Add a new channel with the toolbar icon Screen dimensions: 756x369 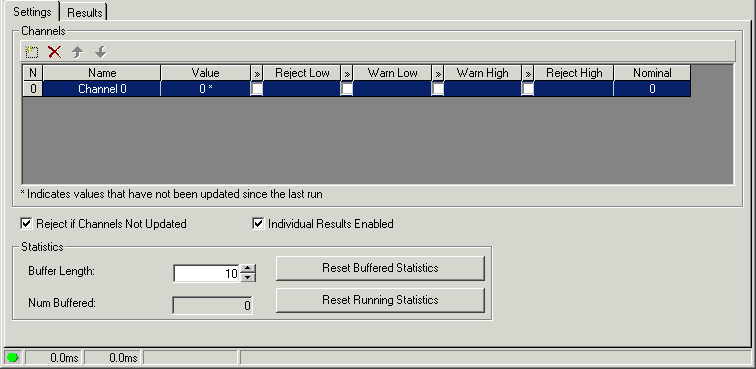32,52
